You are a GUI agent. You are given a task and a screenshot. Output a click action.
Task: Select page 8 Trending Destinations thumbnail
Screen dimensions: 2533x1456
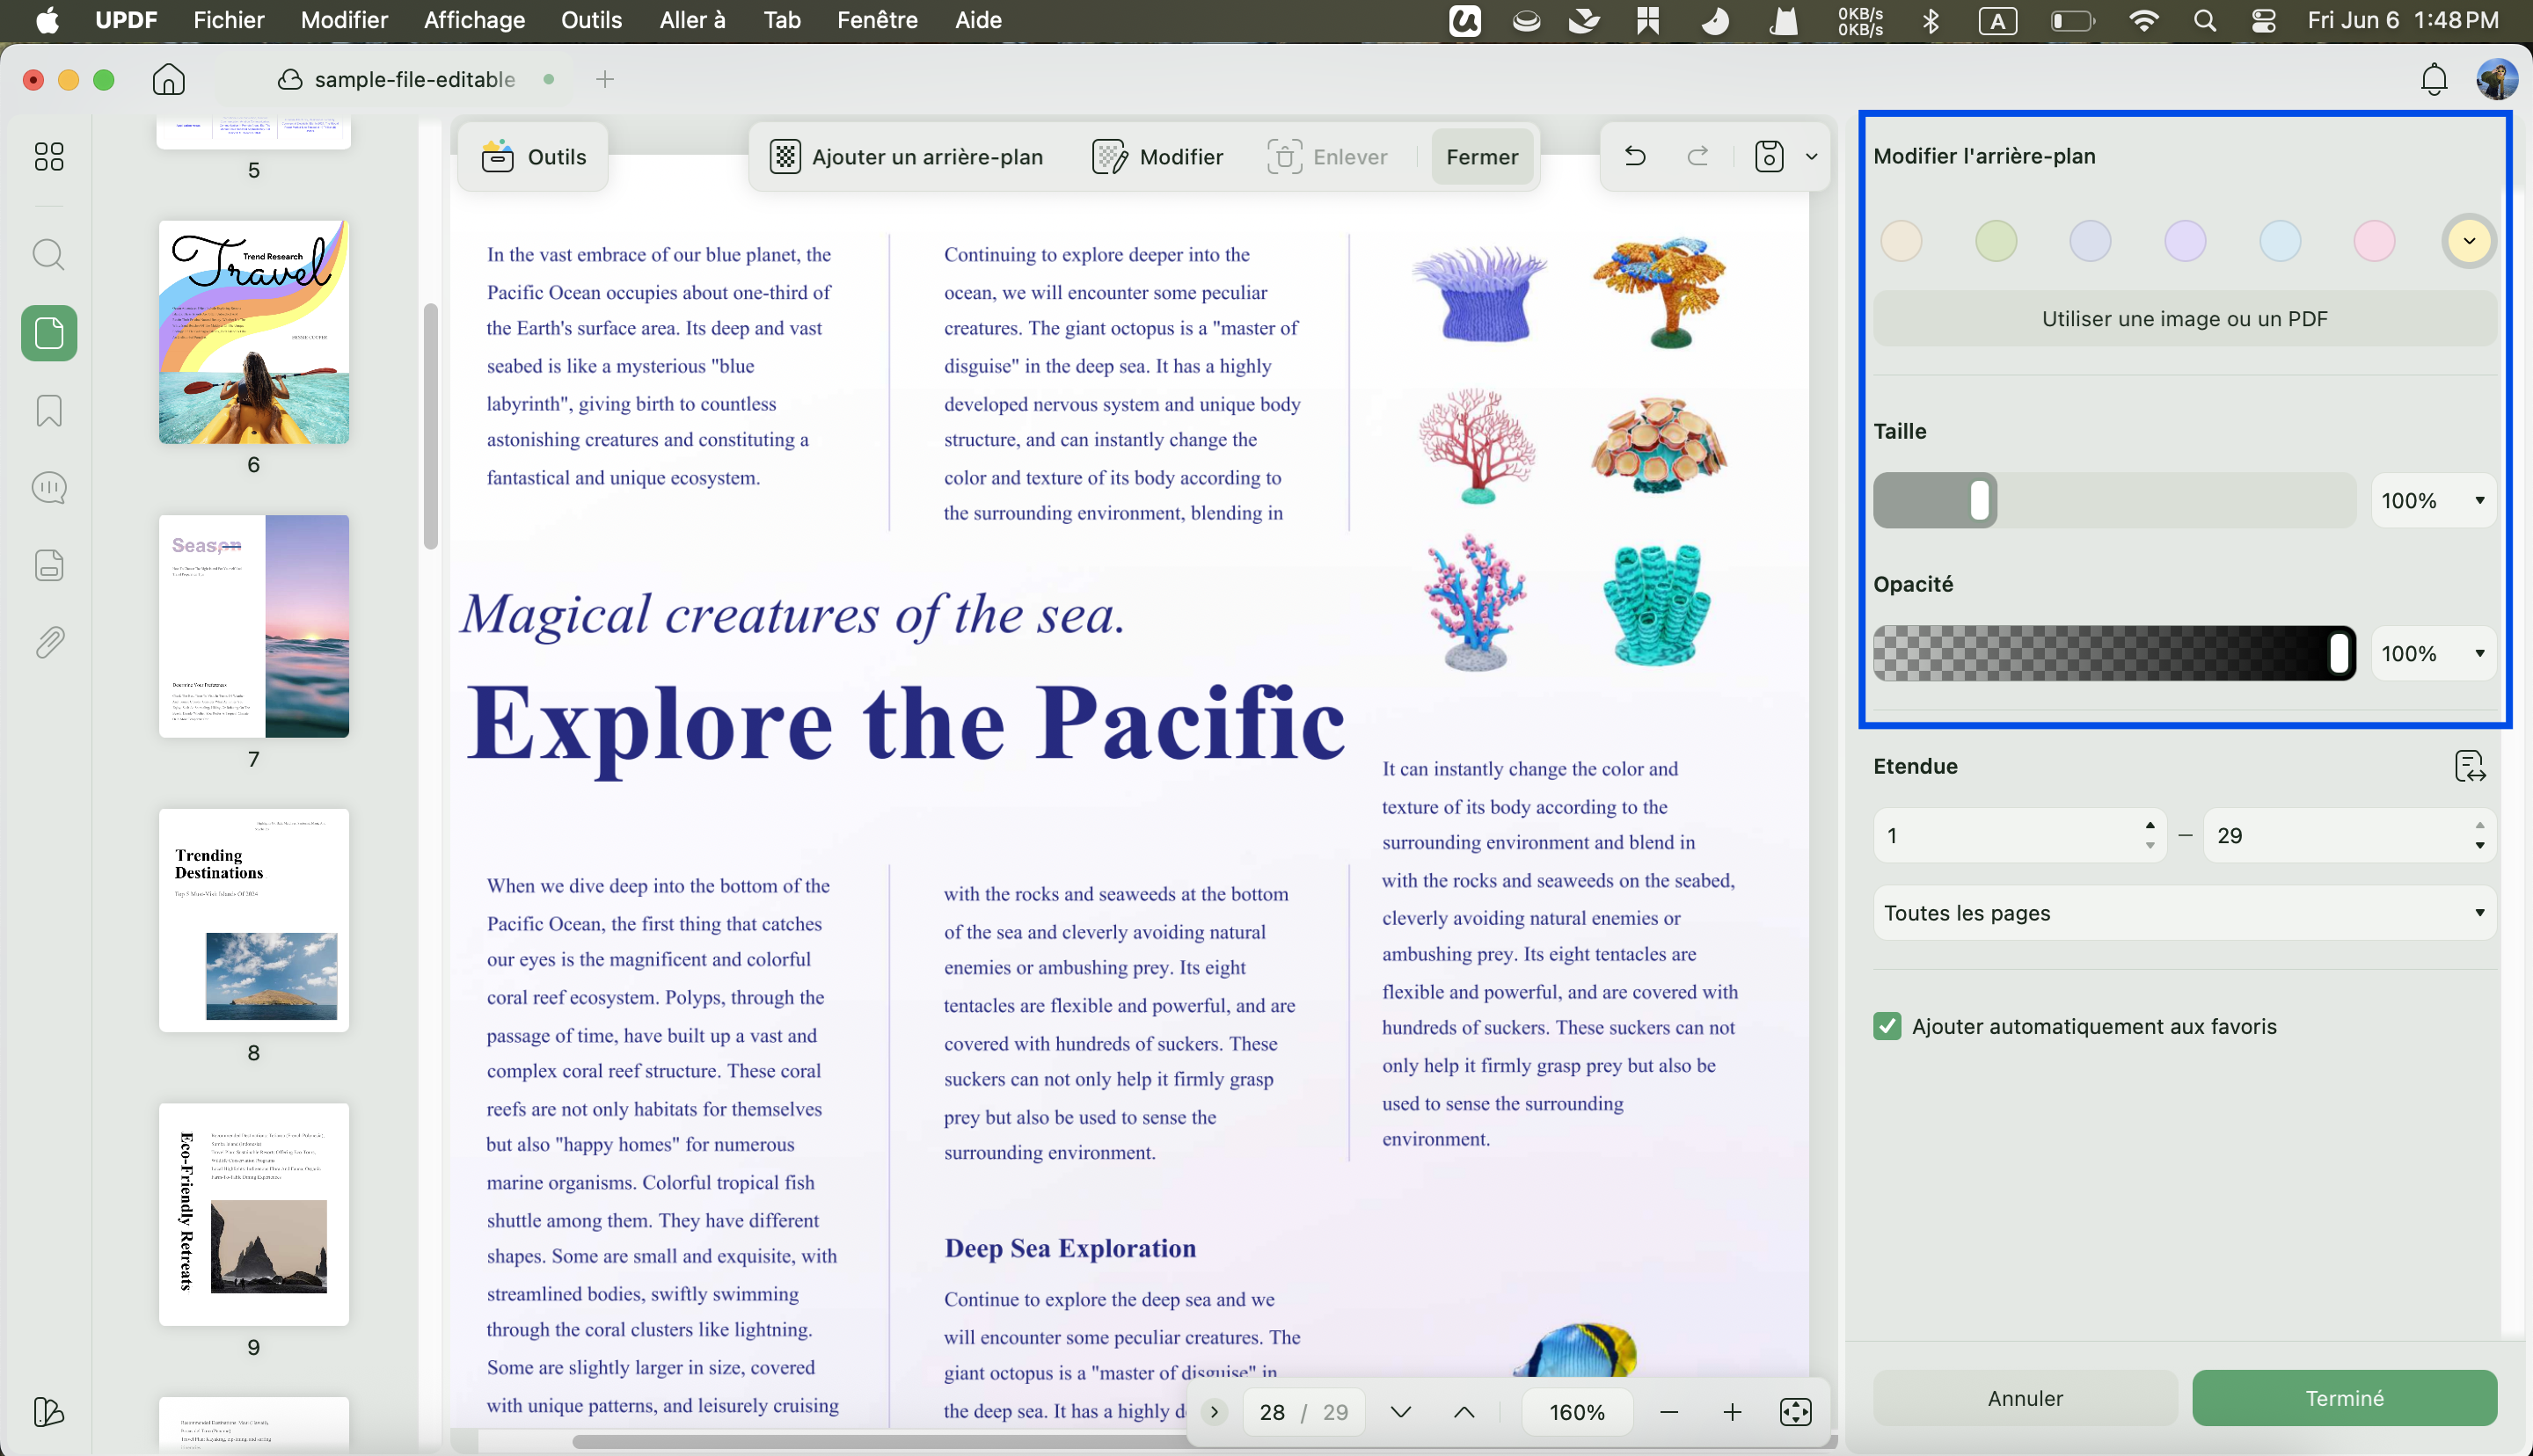point(254,920)
